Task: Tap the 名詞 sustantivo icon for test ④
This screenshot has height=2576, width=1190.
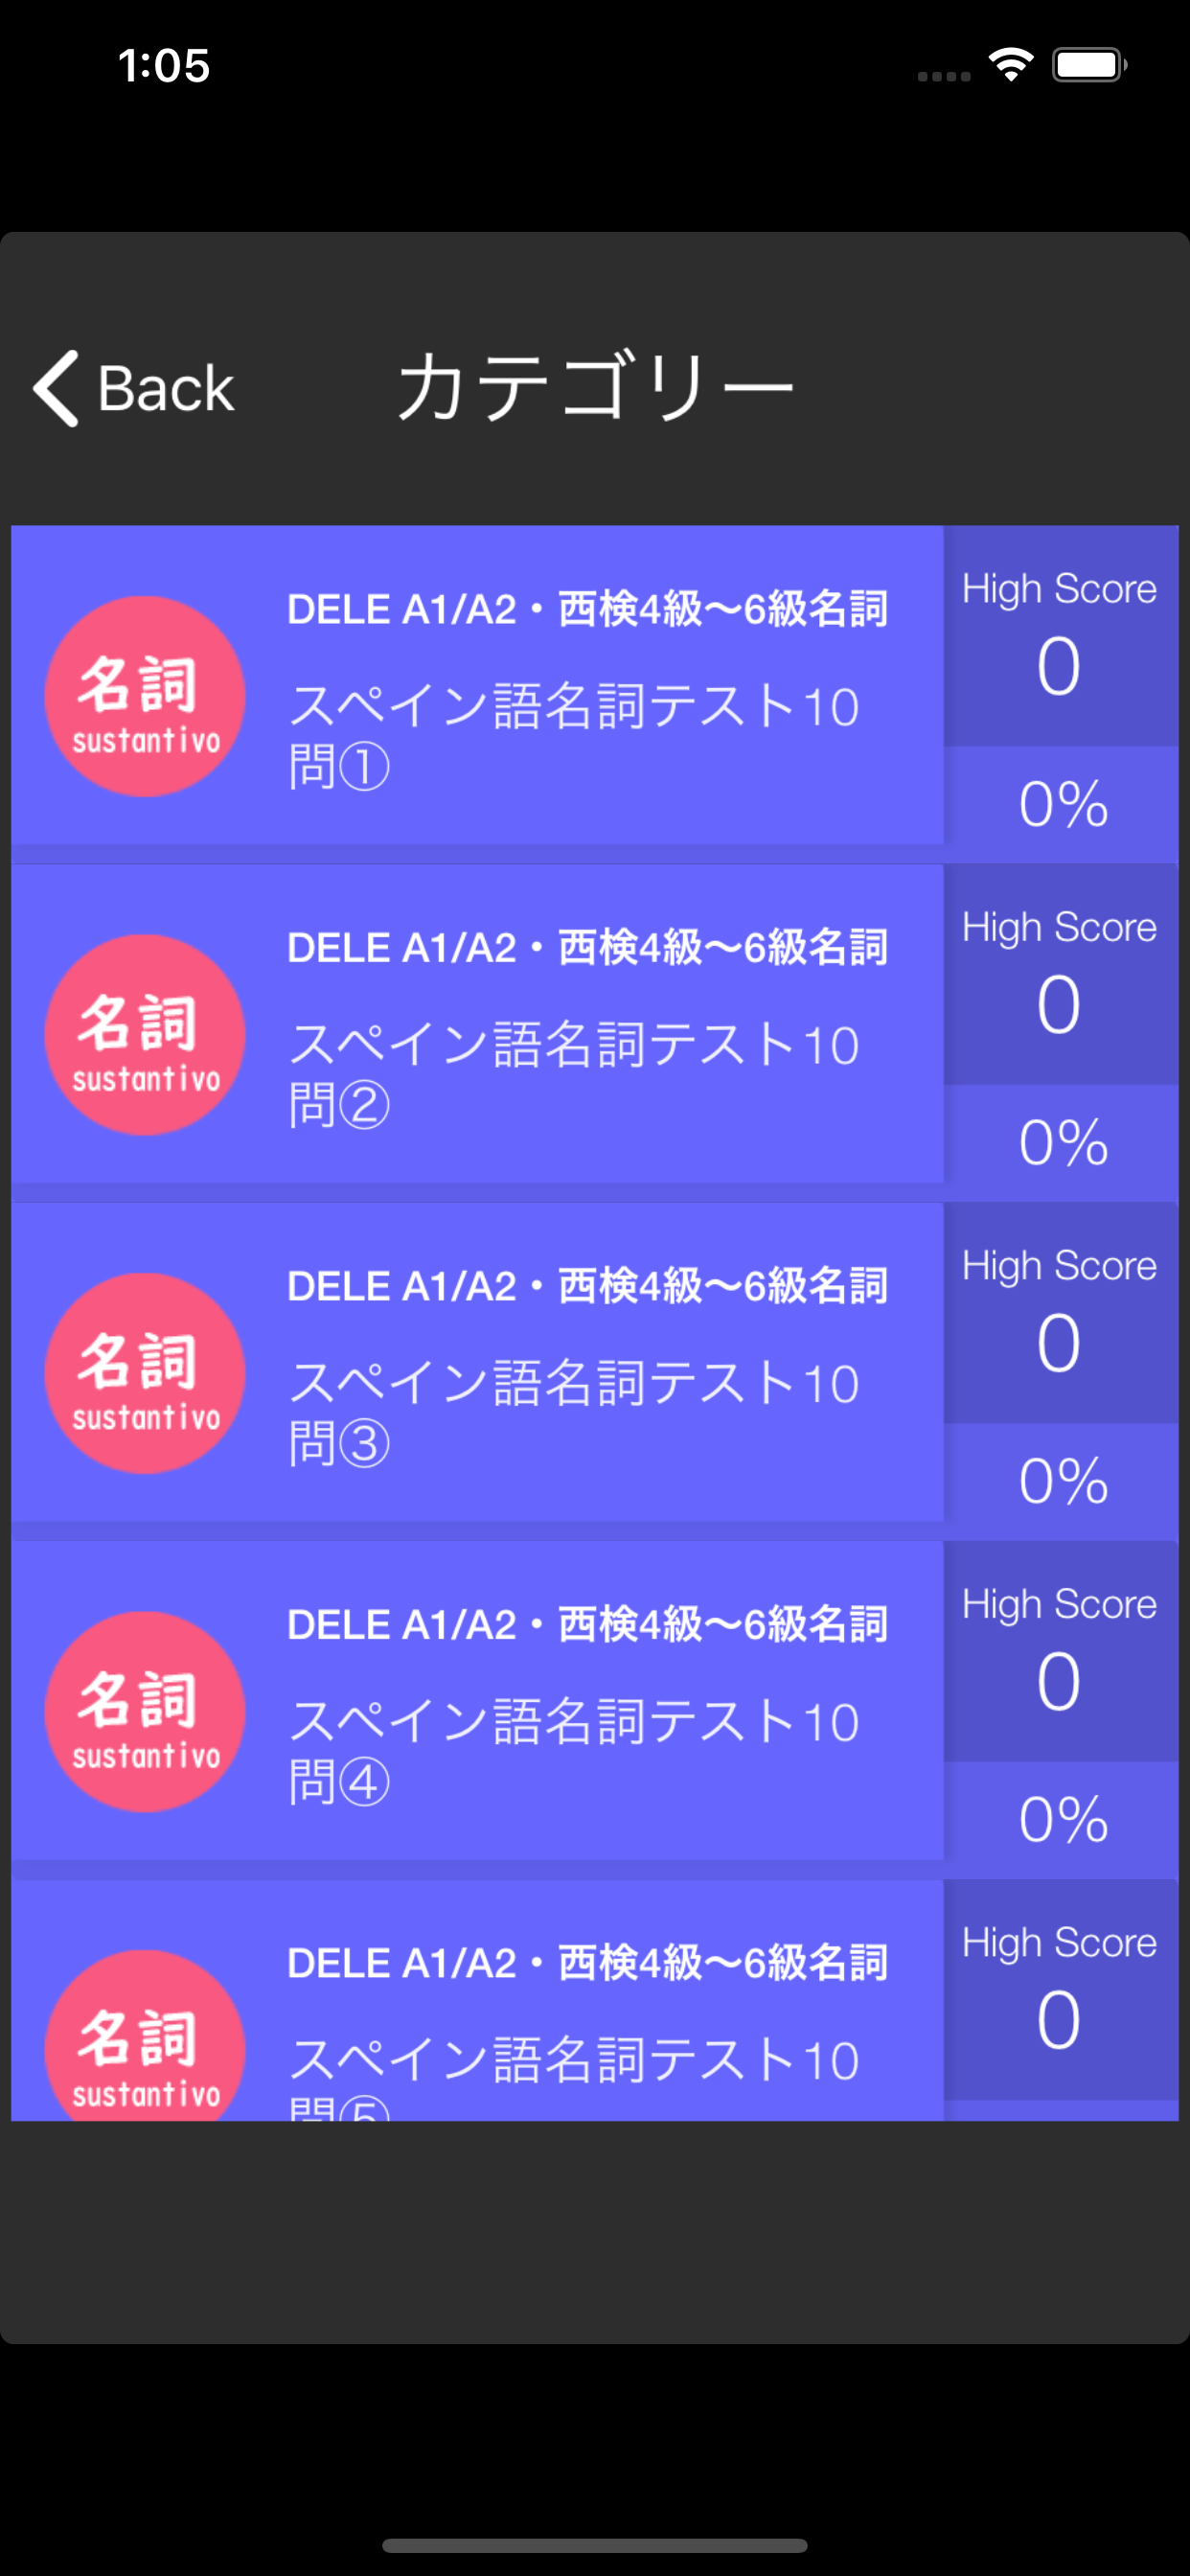Action: [x=145, y=1711]
